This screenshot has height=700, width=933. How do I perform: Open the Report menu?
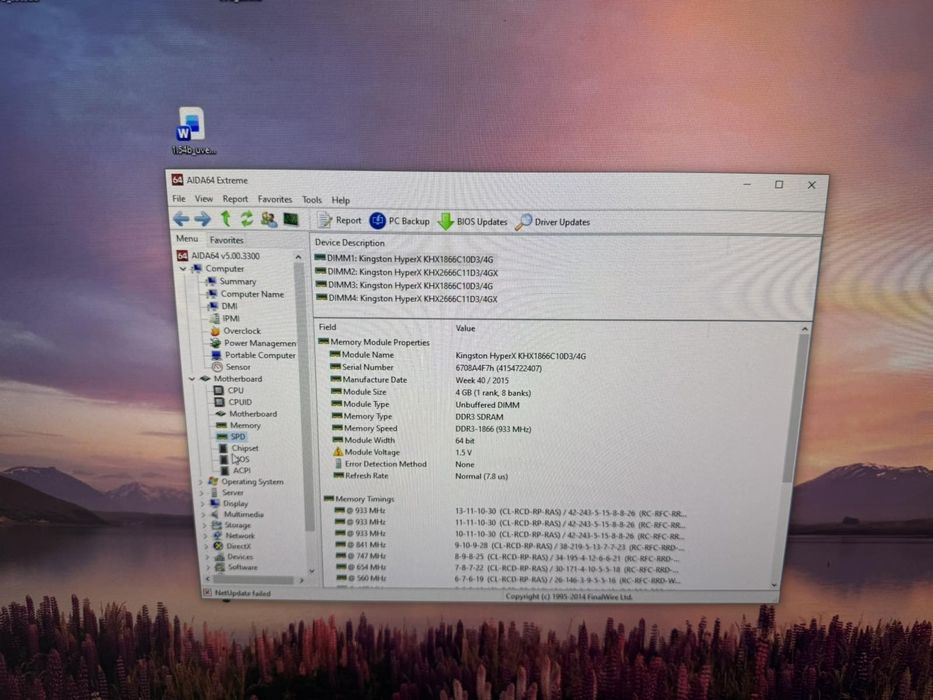click(x=235, y=199)
